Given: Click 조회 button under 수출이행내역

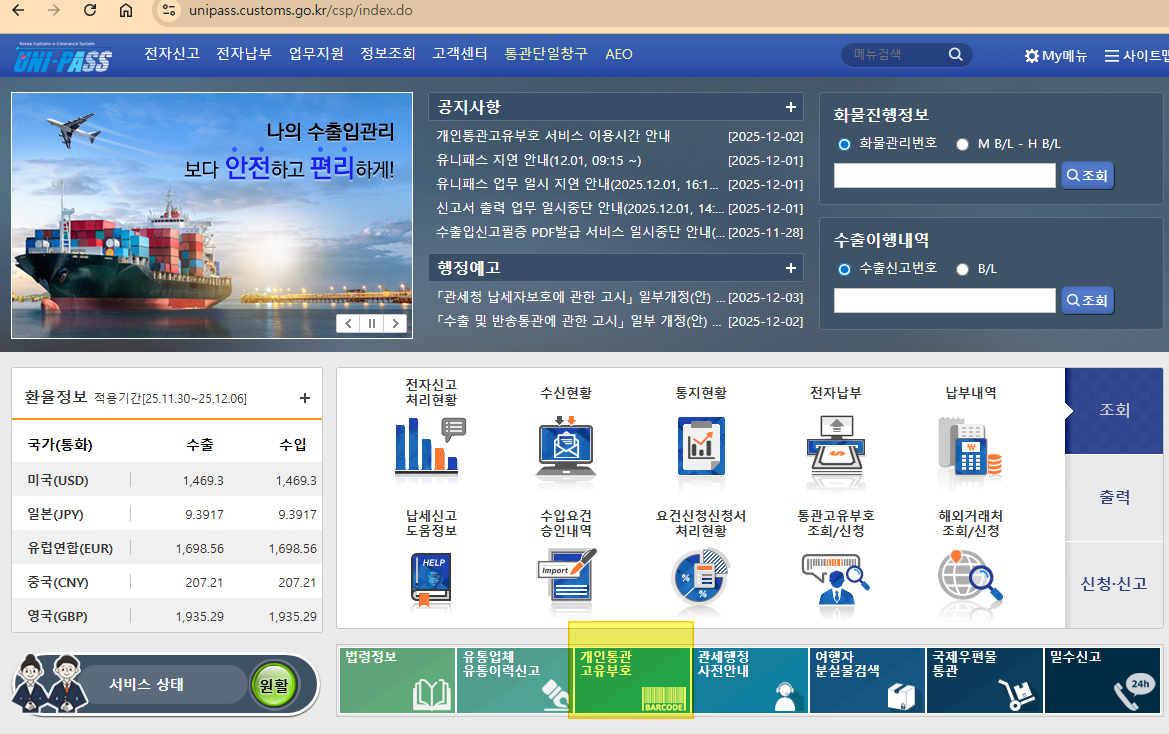Looking at the screenshot, I should (1087, 300).
